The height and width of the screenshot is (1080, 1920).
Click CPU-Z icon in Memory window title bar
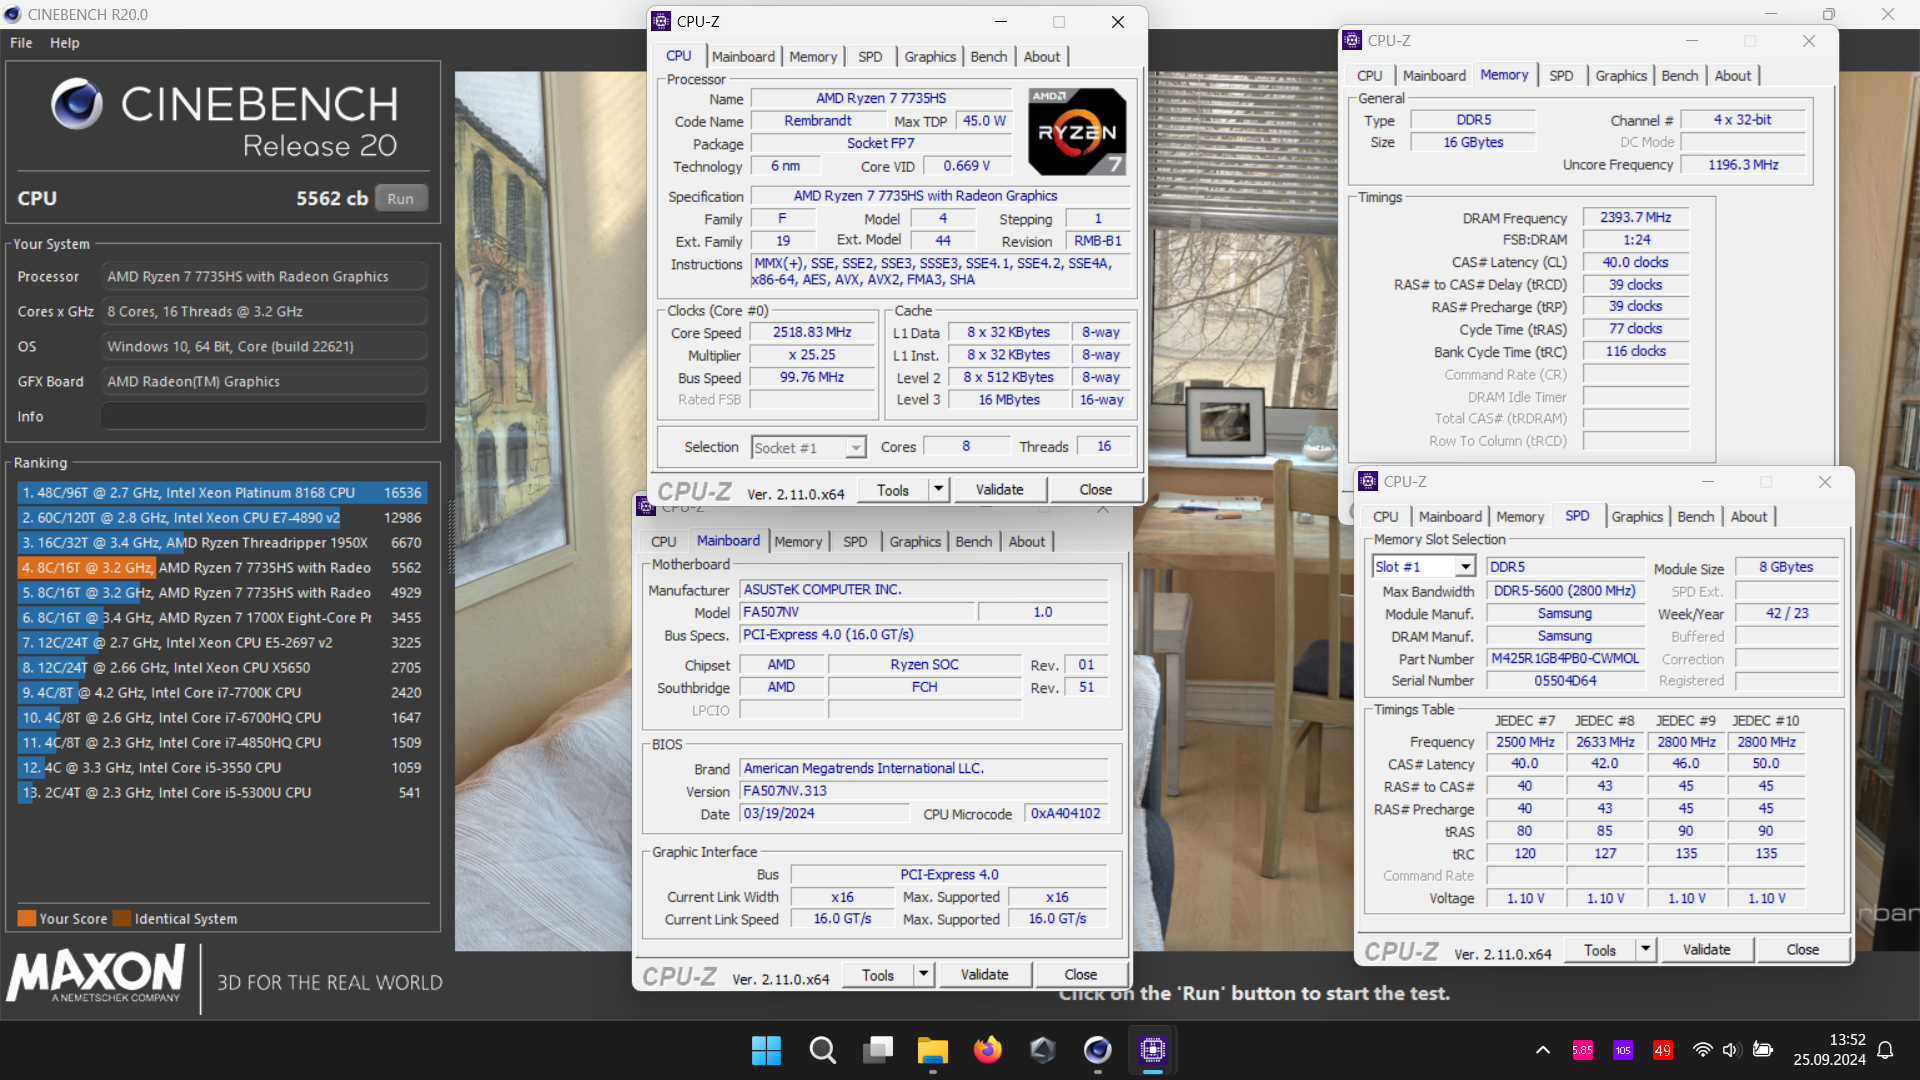coord(1352,40)
